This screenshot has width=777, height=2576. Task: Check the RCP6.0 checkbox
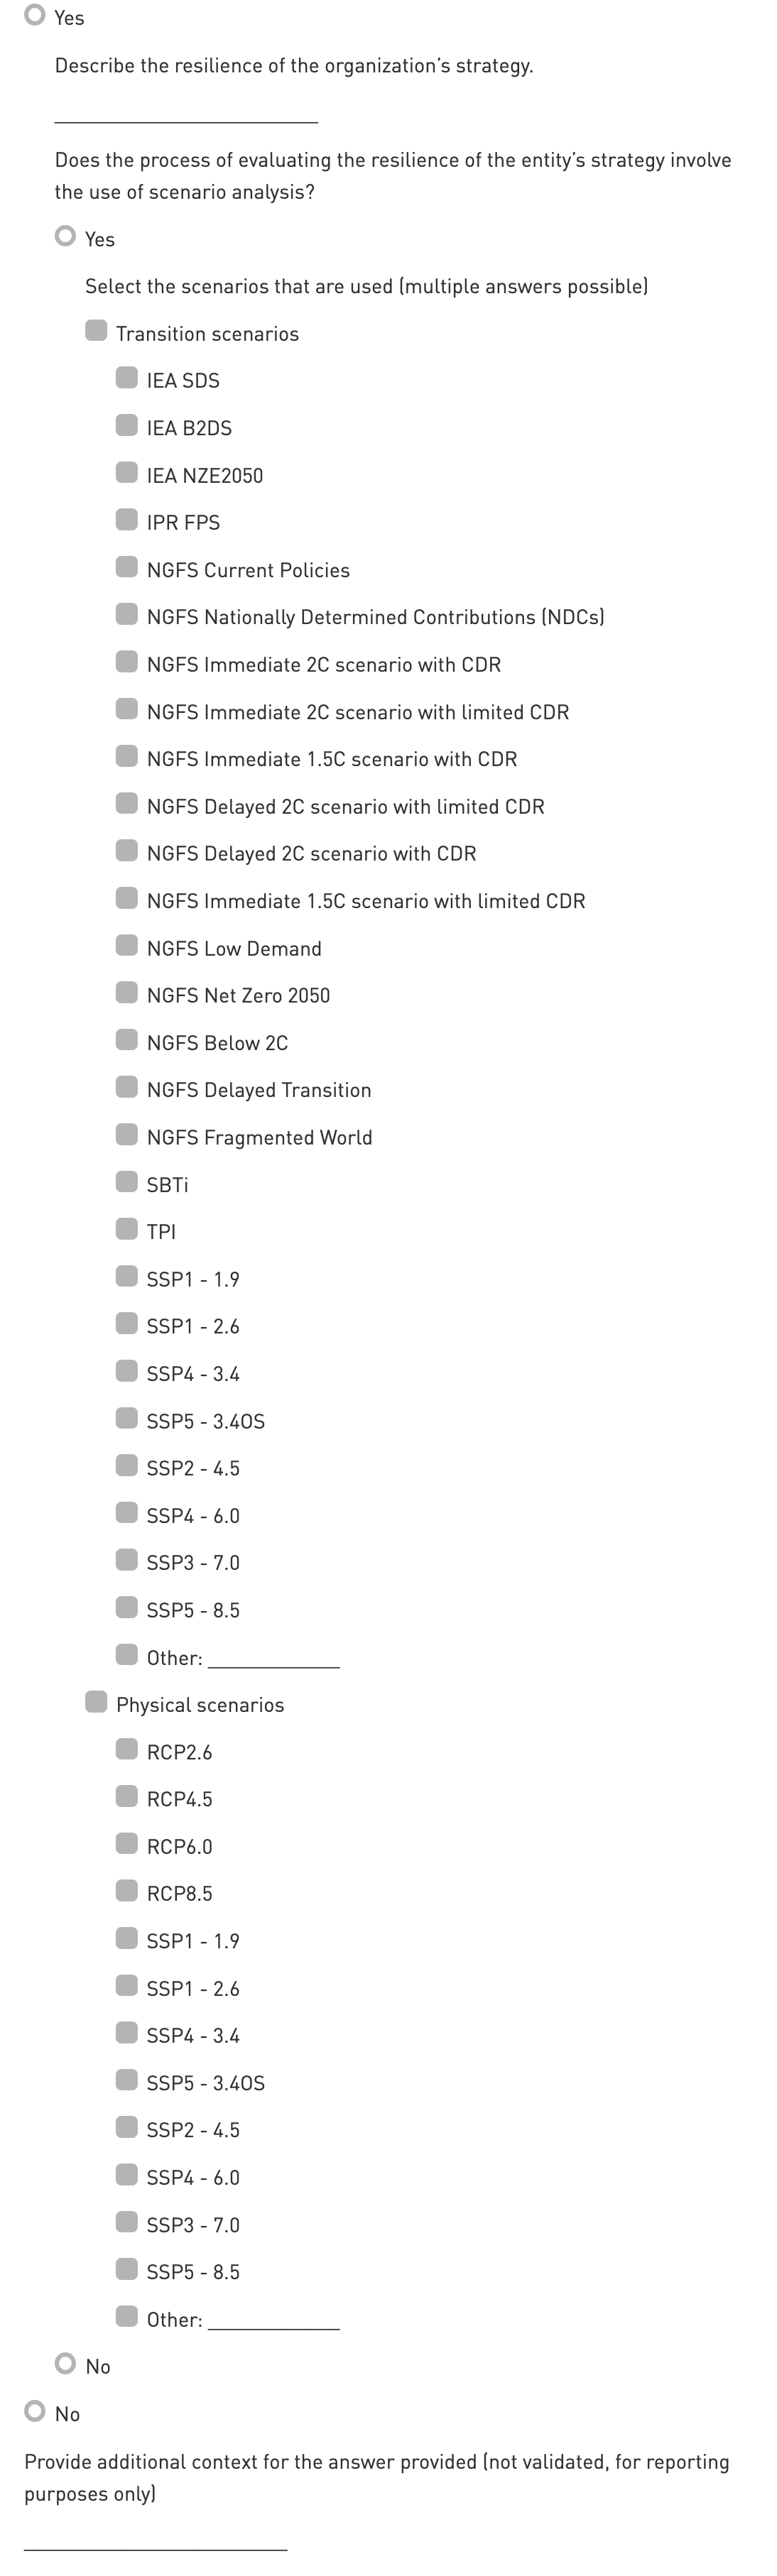pos(126,1844)
